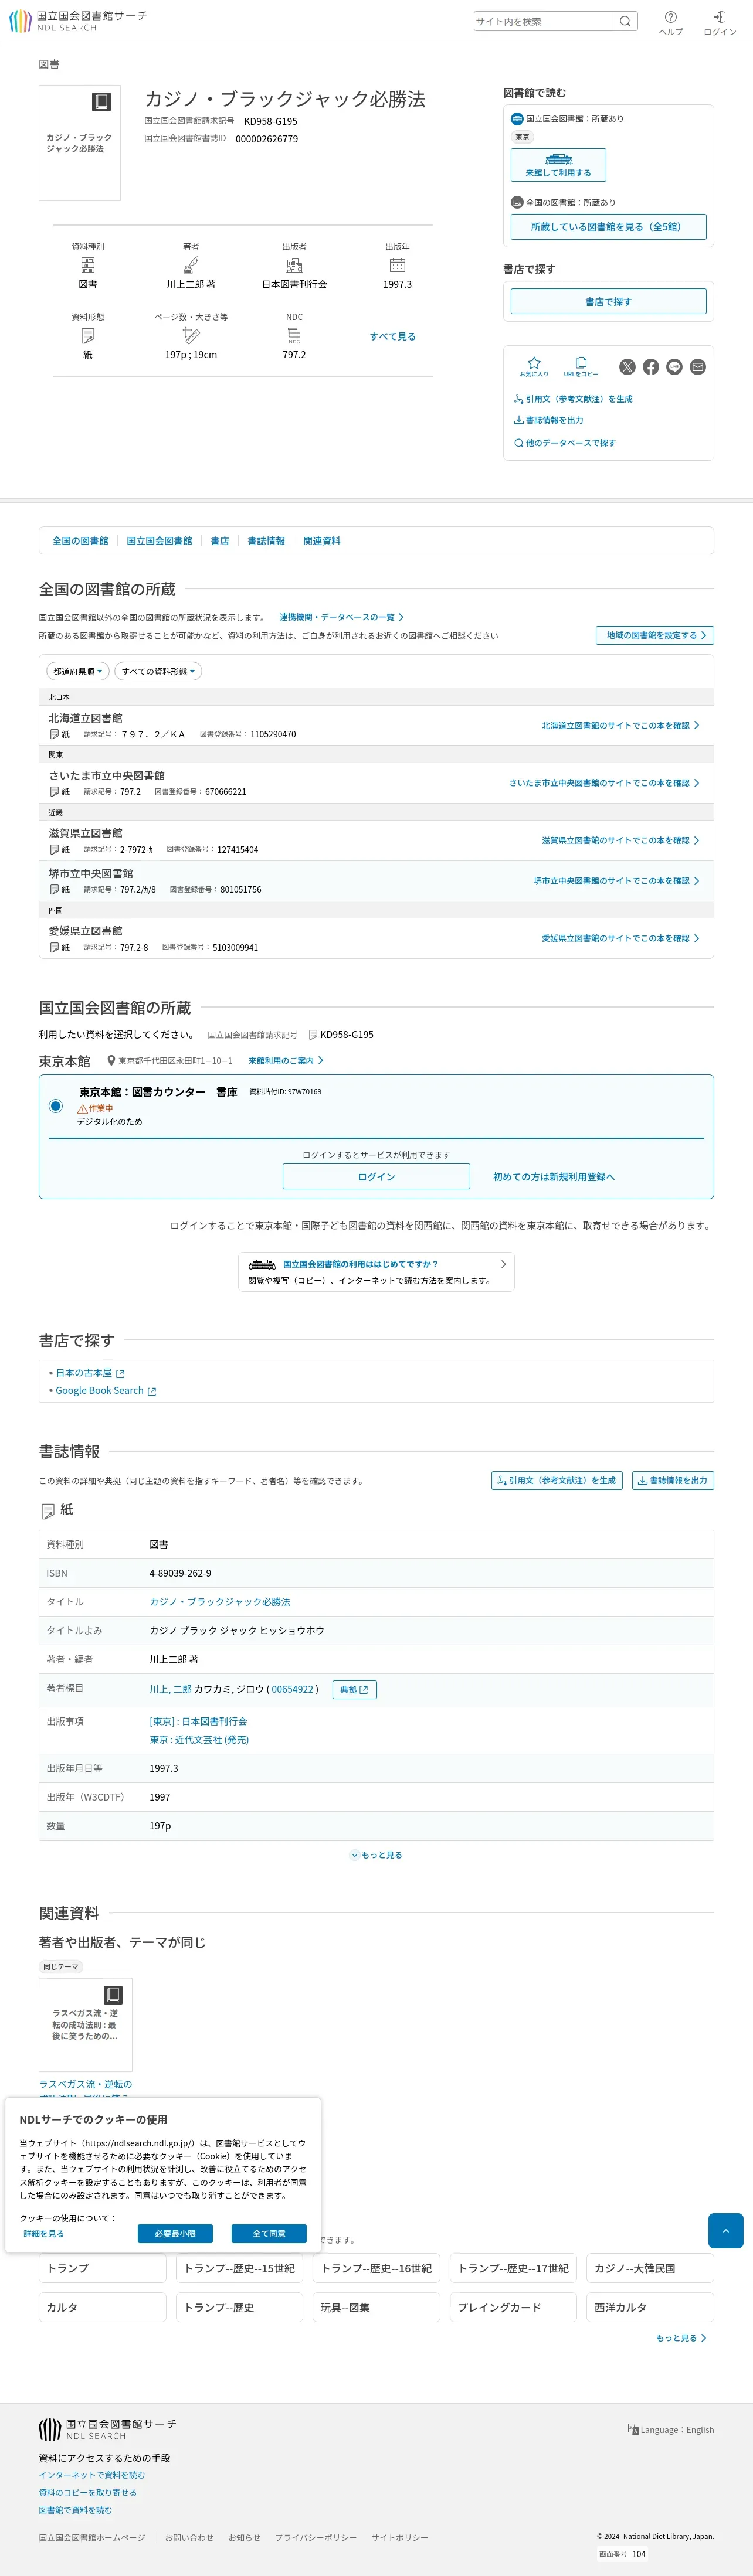The image size is (753, 2576).
Task: Expand すべて見る in summary section
Action: [392, 336]
